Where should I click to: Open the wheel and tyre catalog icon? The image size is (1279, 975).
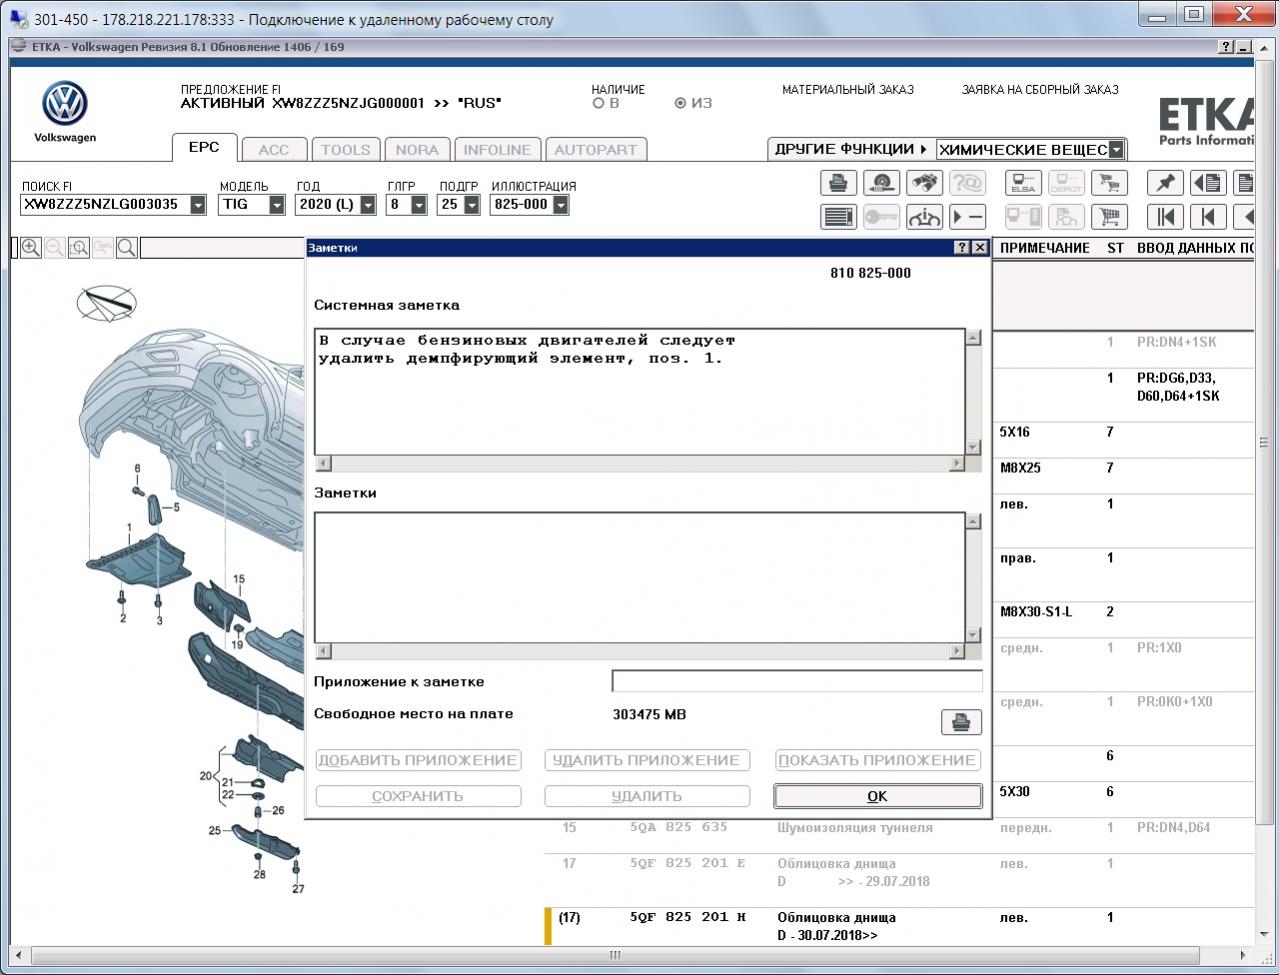point(881,183)
